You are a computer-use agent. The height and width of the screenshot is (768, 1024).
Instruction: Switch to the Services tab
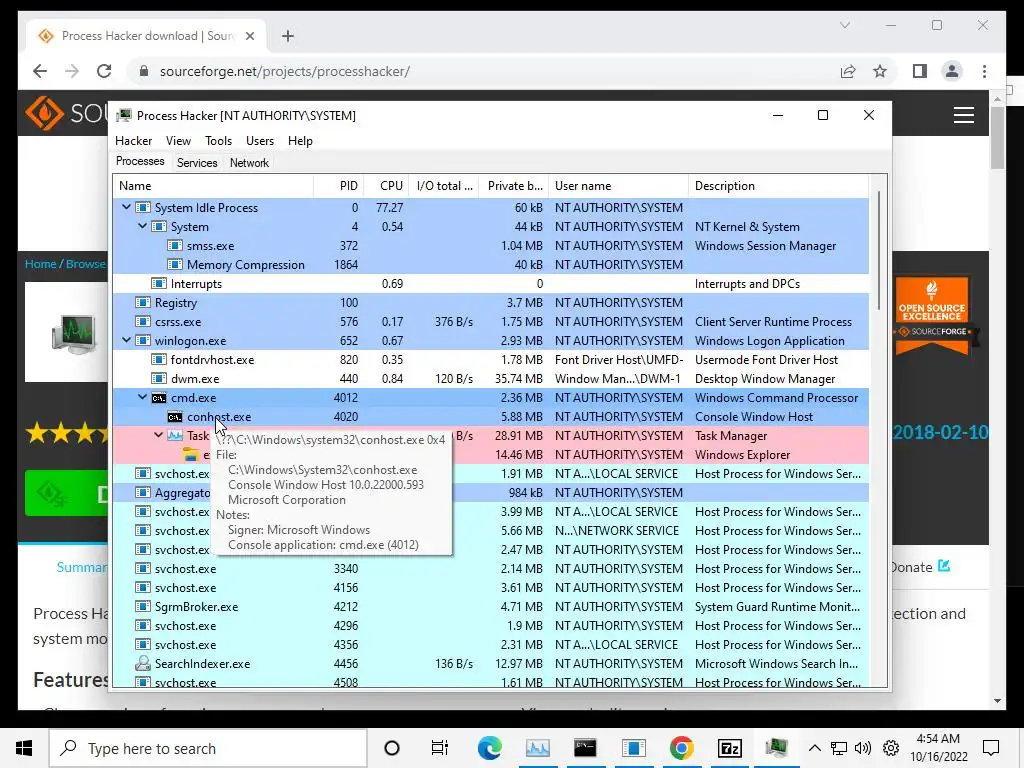pyautogui.click(x=197, y=163)
